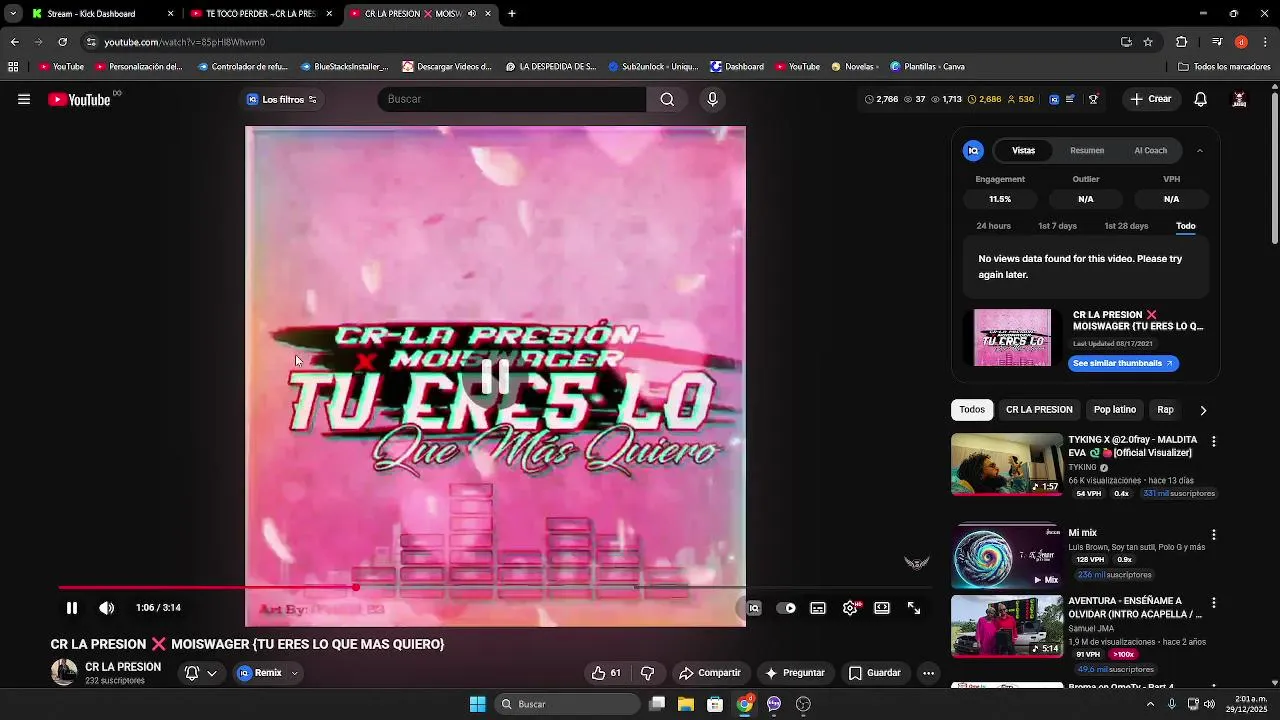1280x720 pixels.
Task: Select 1st 28 days range
Action: pos(1126,226)
